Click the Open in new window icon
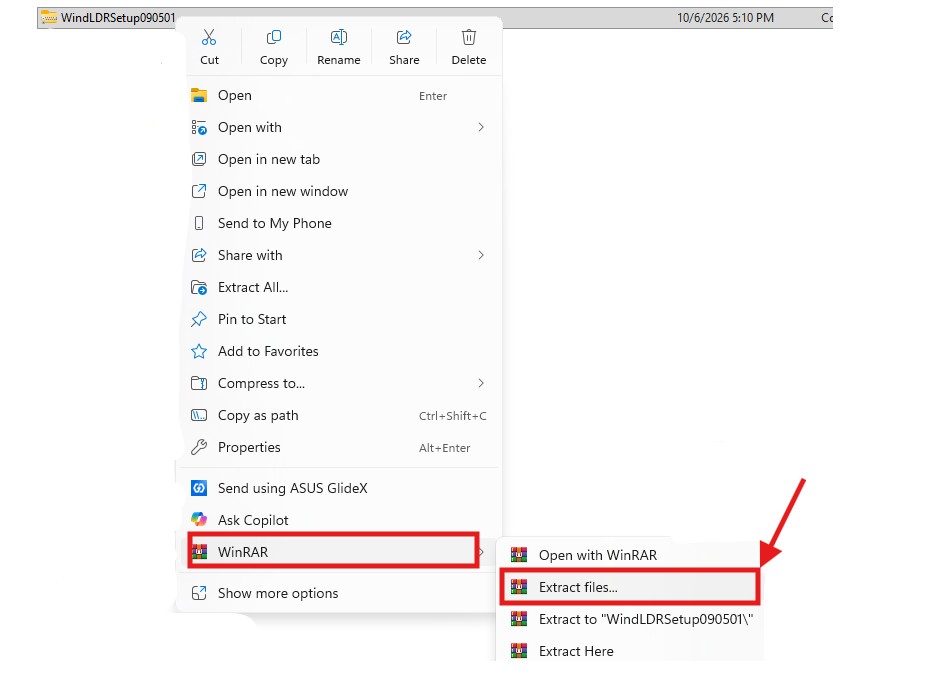This screenshot has width=932, height=681. pyautogui.click(x=199, y=191)
